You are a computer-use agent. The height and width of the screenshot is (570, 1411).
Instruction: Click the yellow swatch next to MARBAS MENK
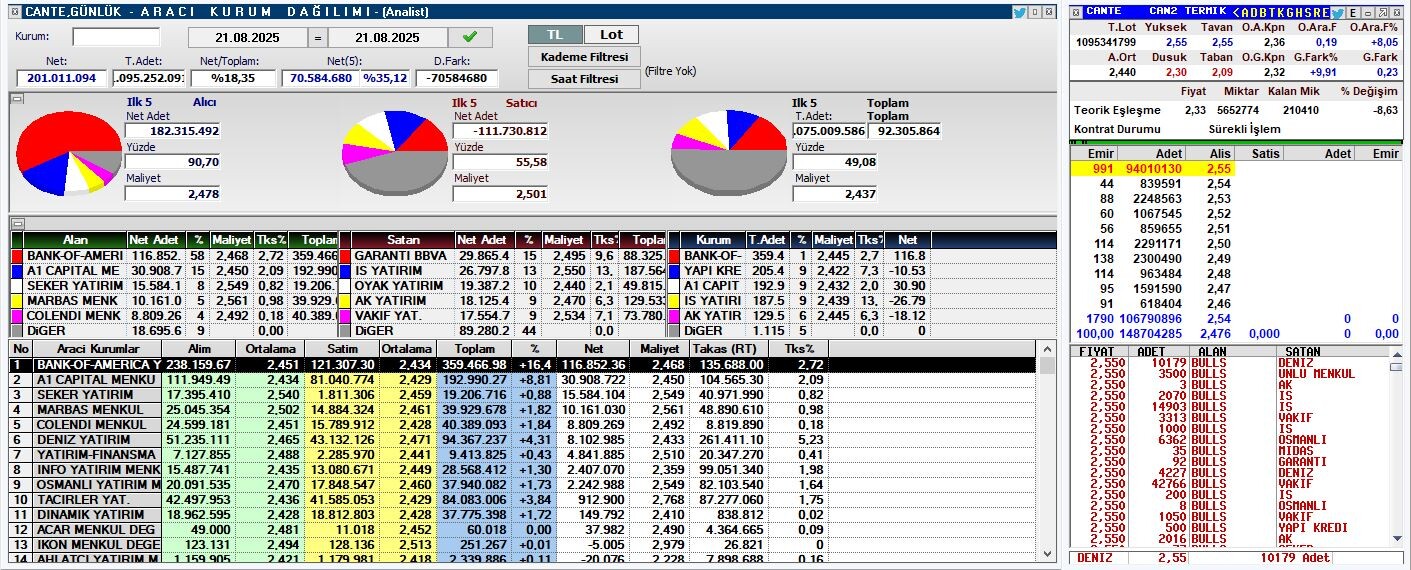point(17,301)
